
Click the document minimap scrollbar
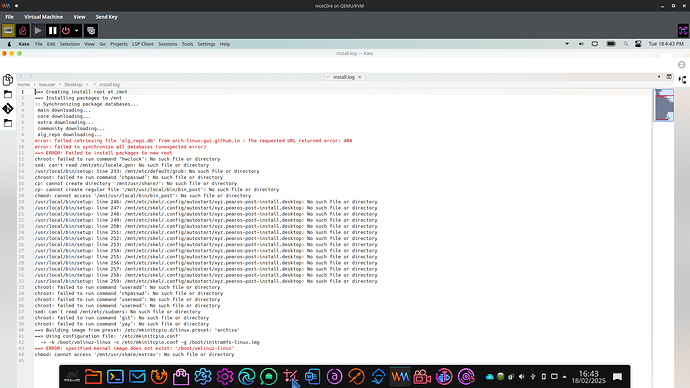(663, 105)
